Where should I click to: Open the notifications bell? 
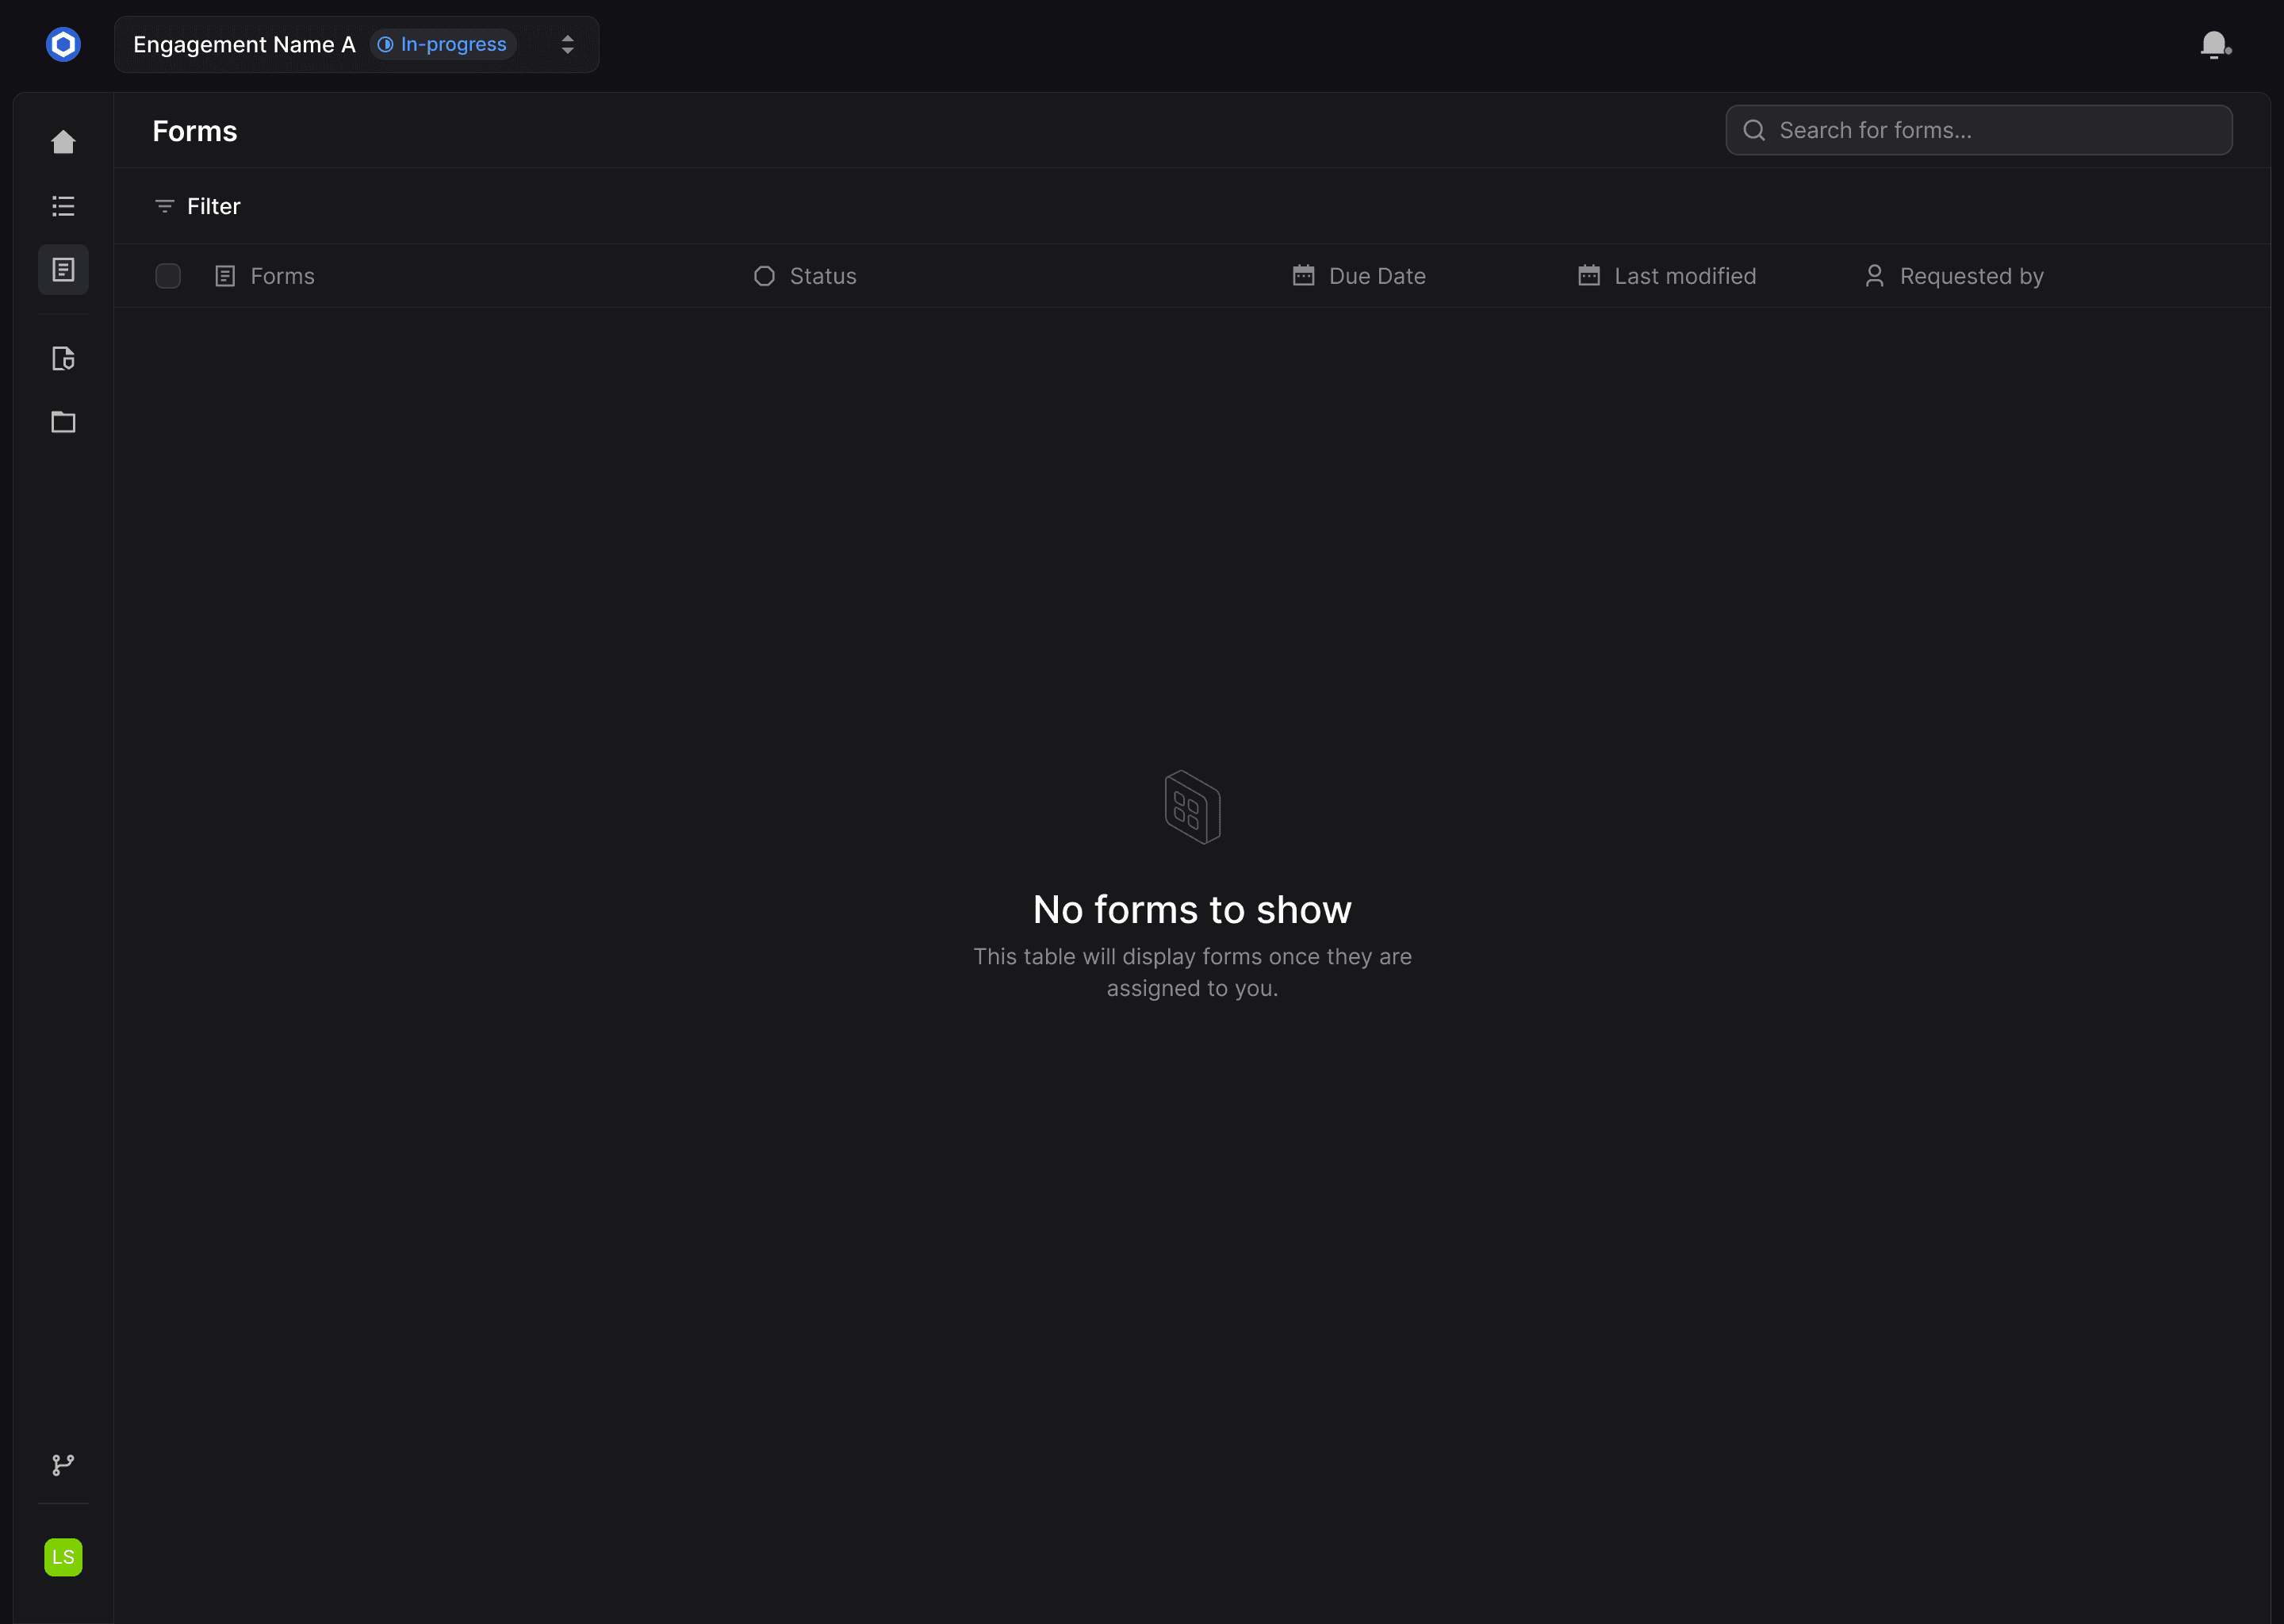click(x=2215, y=45)
